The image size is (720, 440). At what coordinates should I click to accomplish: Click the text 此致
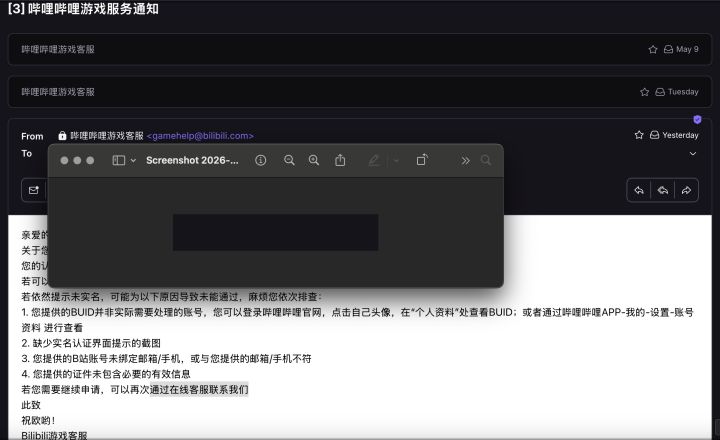click(x=31, y=405)
